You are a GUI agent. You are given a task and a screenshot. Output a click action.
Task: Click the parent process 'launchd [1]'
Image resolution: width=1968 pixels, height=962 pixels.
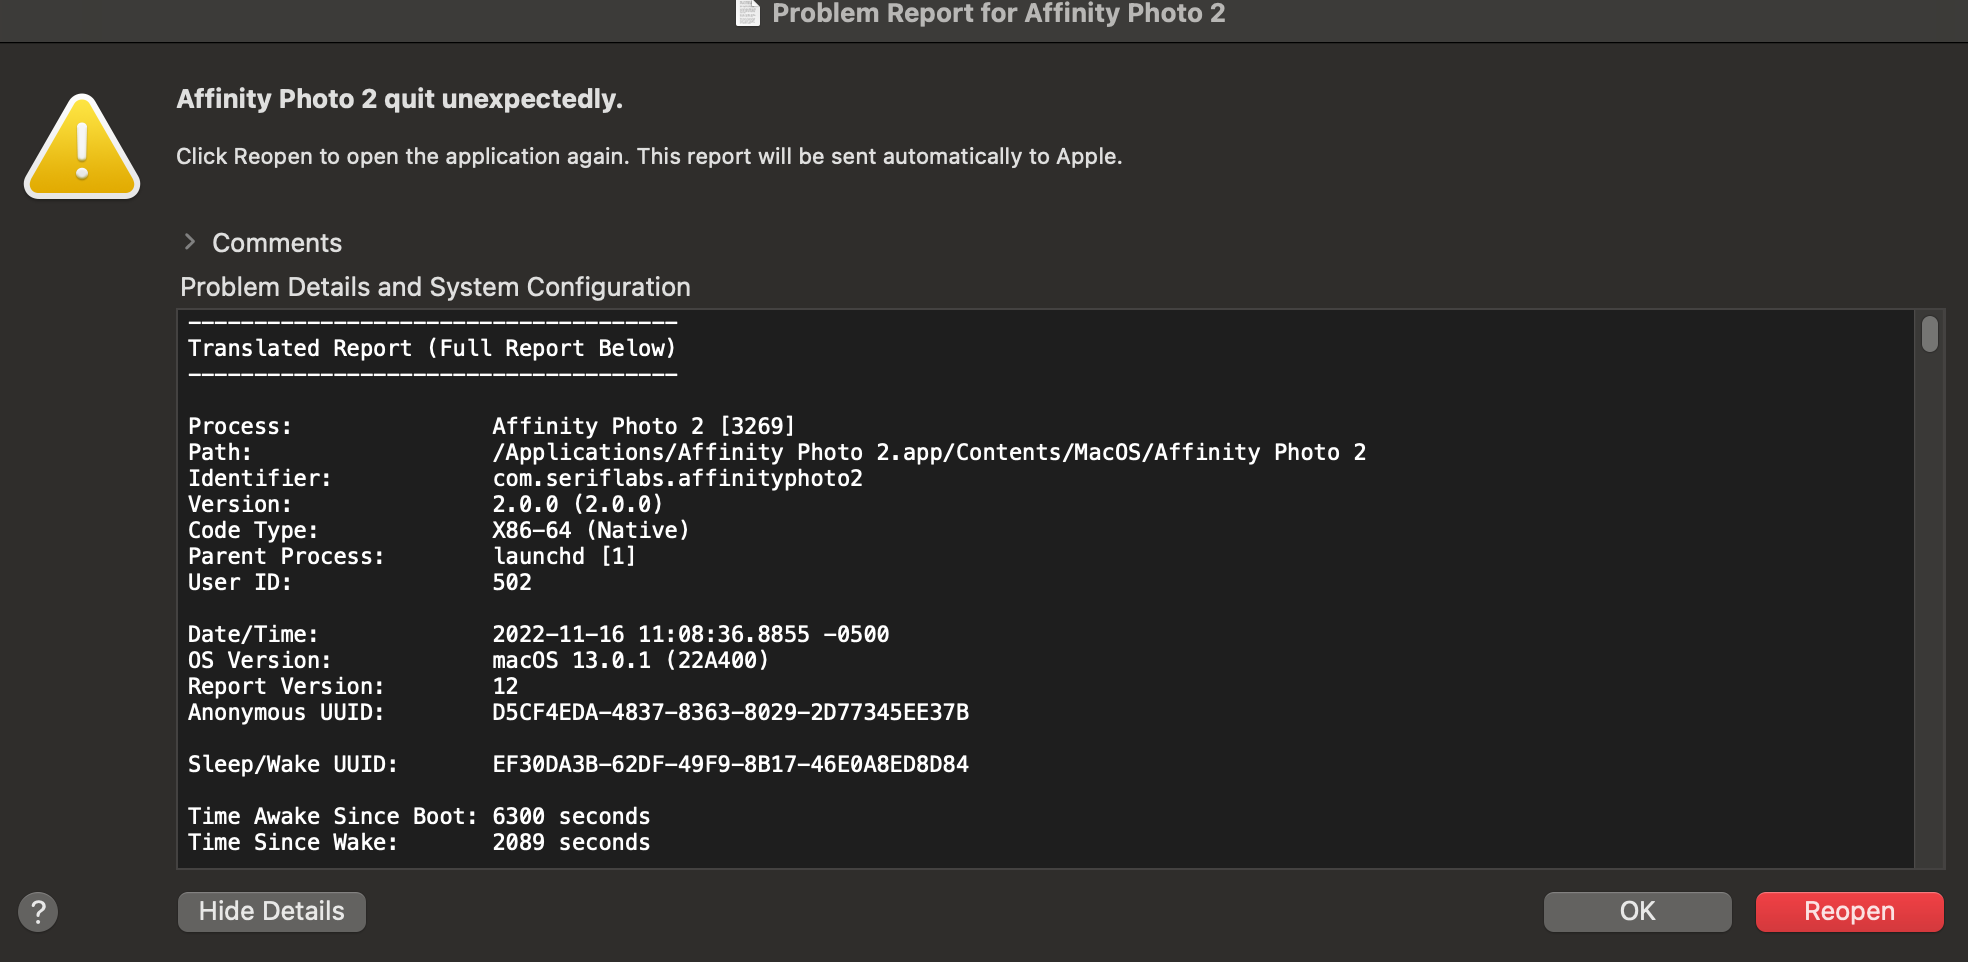tap(564, 556)
